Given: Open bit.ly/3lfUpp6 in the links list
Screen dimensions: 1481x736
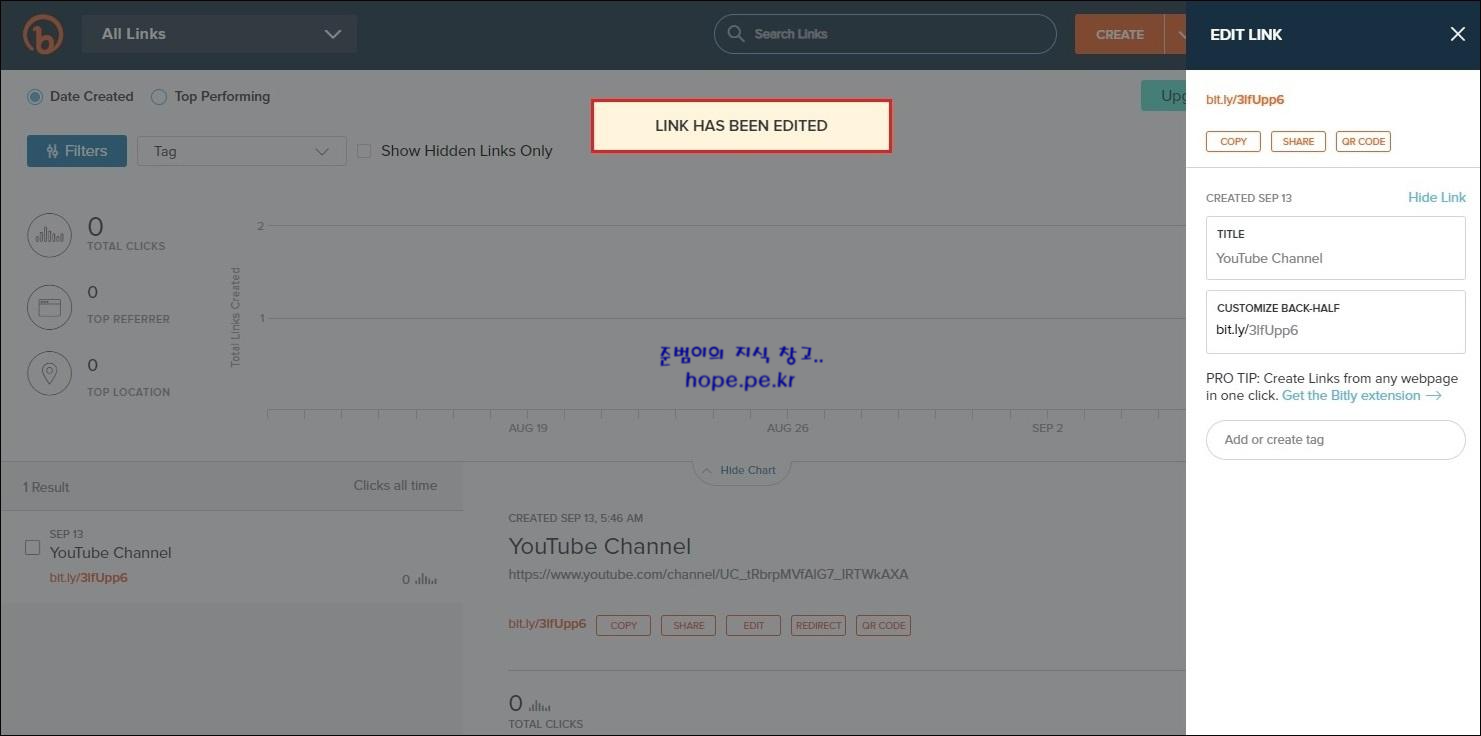Looking at the screenshot, I should [x=89, y=578].
